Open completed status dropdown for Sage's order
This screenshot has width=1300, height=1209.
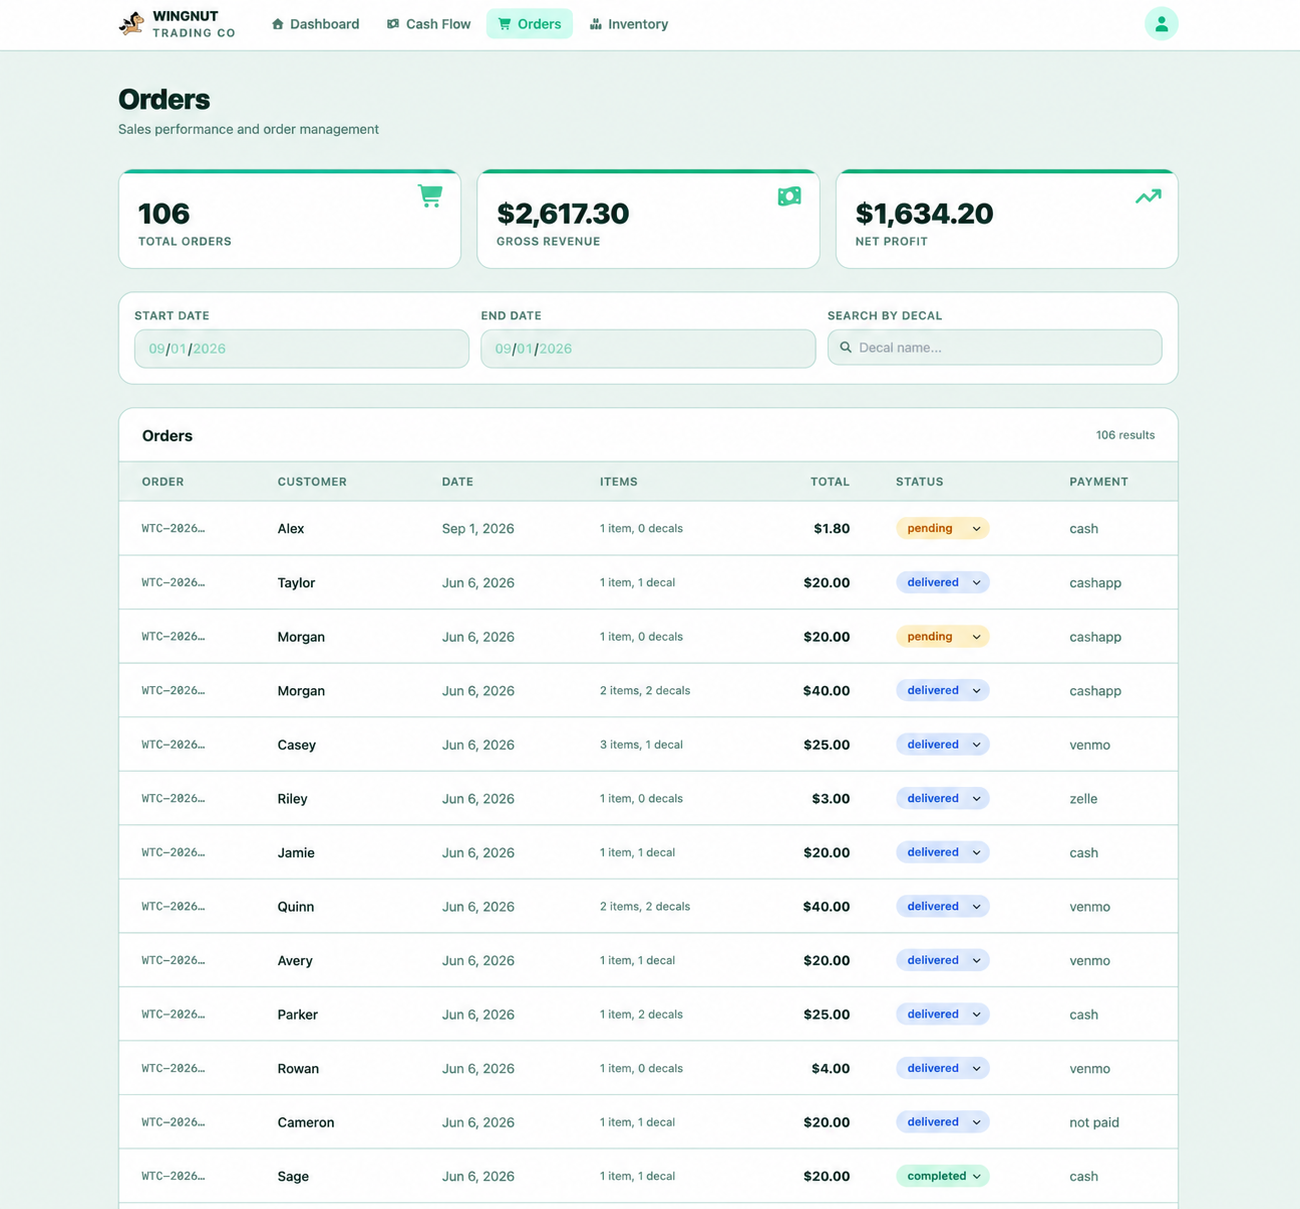[942, 1176]
